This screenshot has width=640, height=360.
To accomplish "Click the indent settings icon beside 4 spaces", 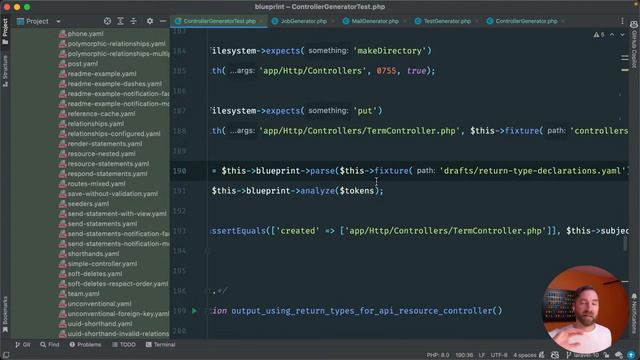I will 542,355.
